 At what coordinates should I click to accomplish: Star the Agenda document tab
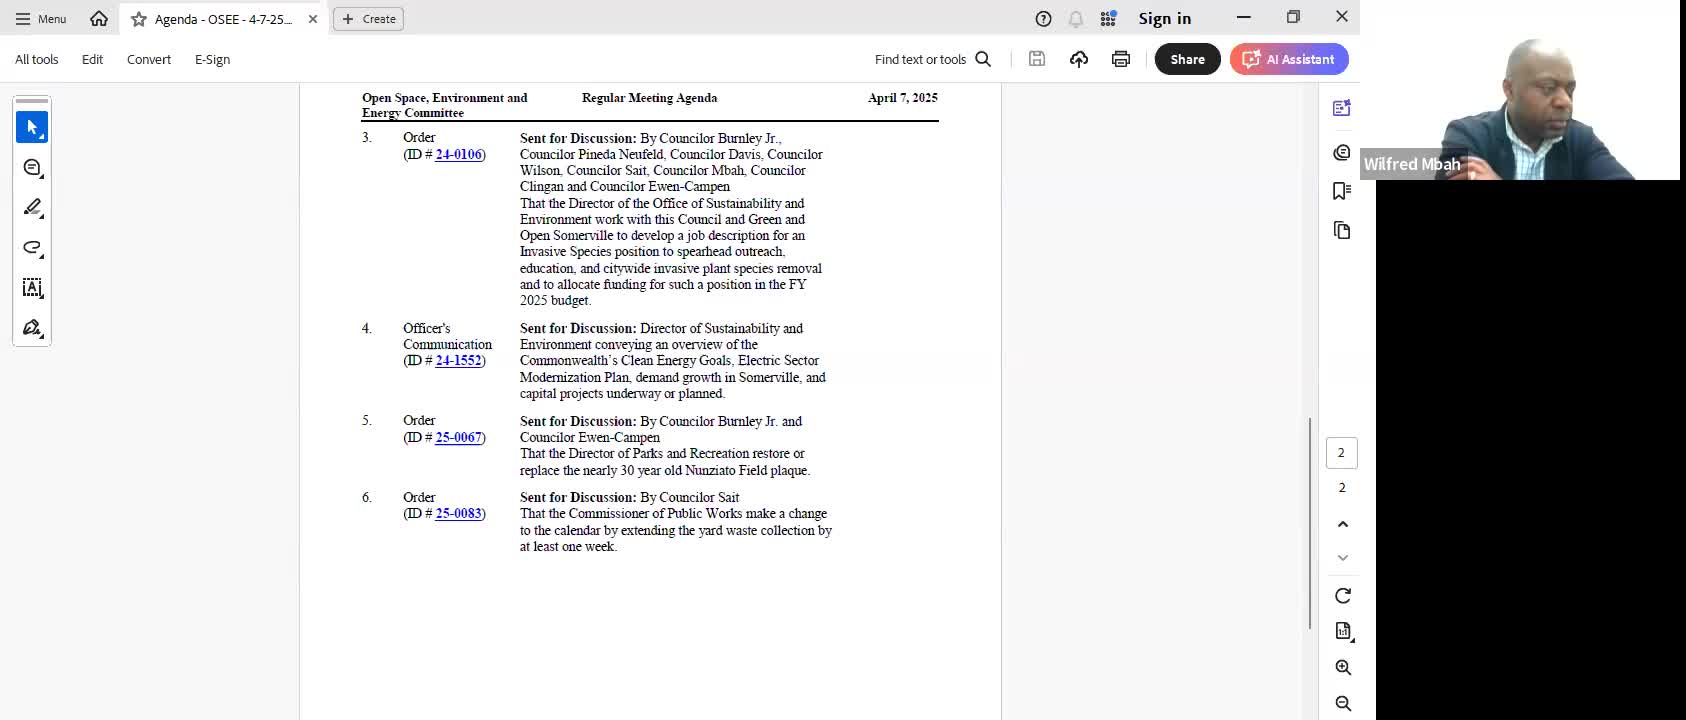pos(139,19)
